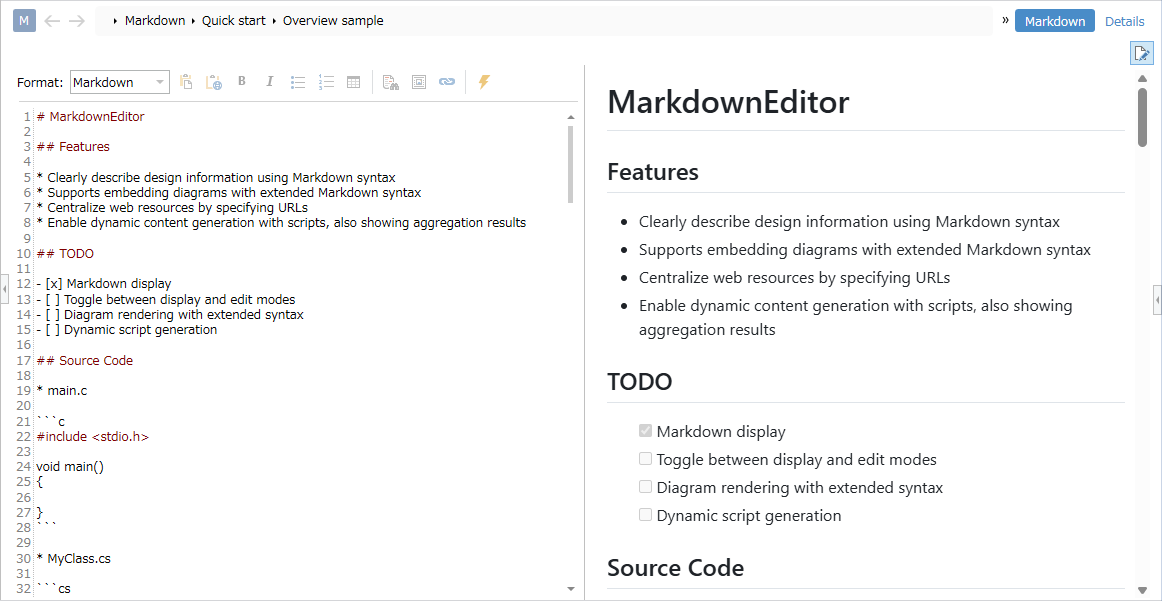Click the '## TODO' line in editor
Screen dimensions: 1162x601
click(64, 253)
